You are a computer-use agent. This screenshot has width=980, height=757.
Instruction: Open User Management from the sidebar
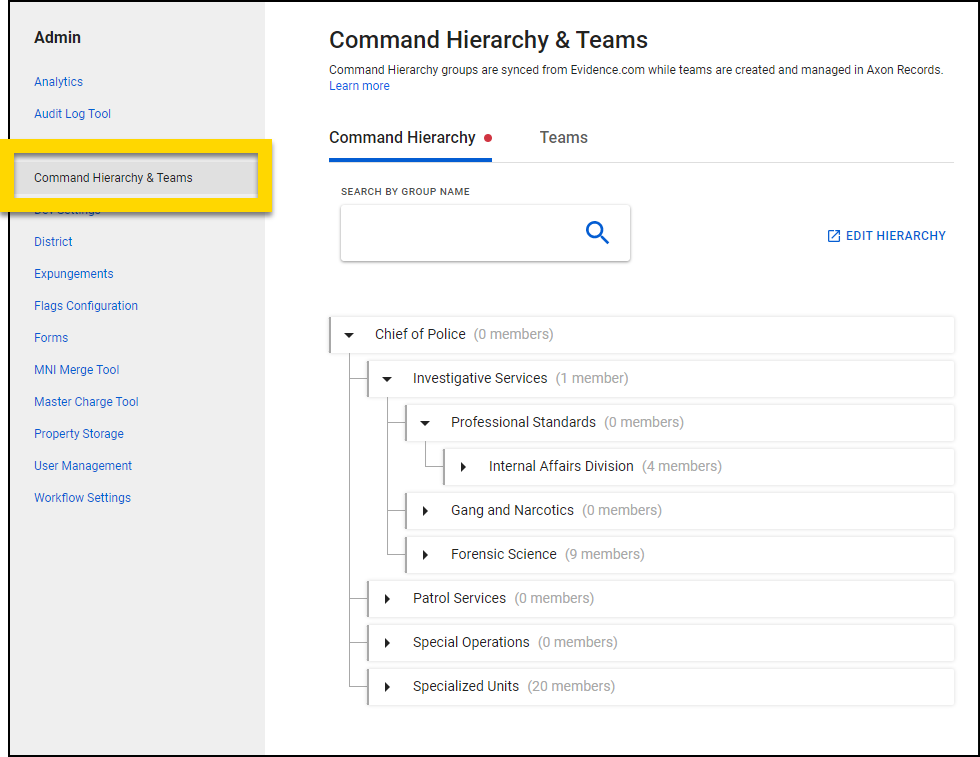82,465
